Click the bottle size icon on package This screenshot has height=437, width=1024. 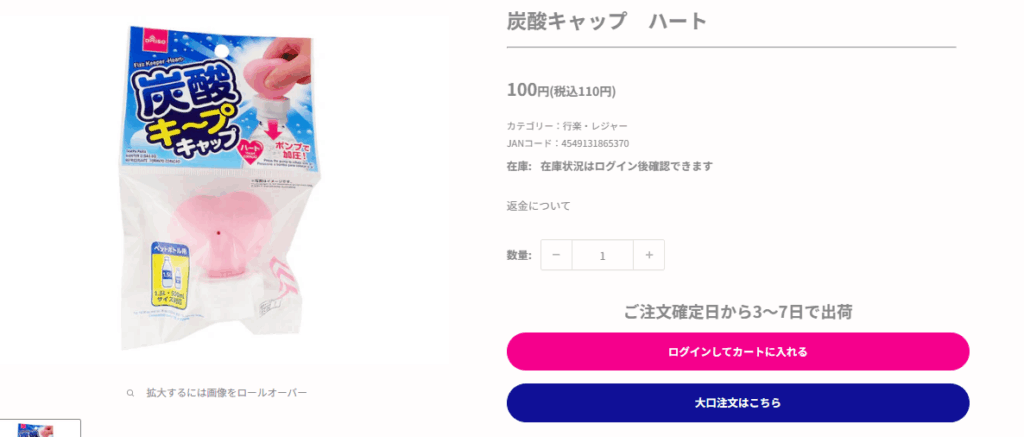(171, 274)
